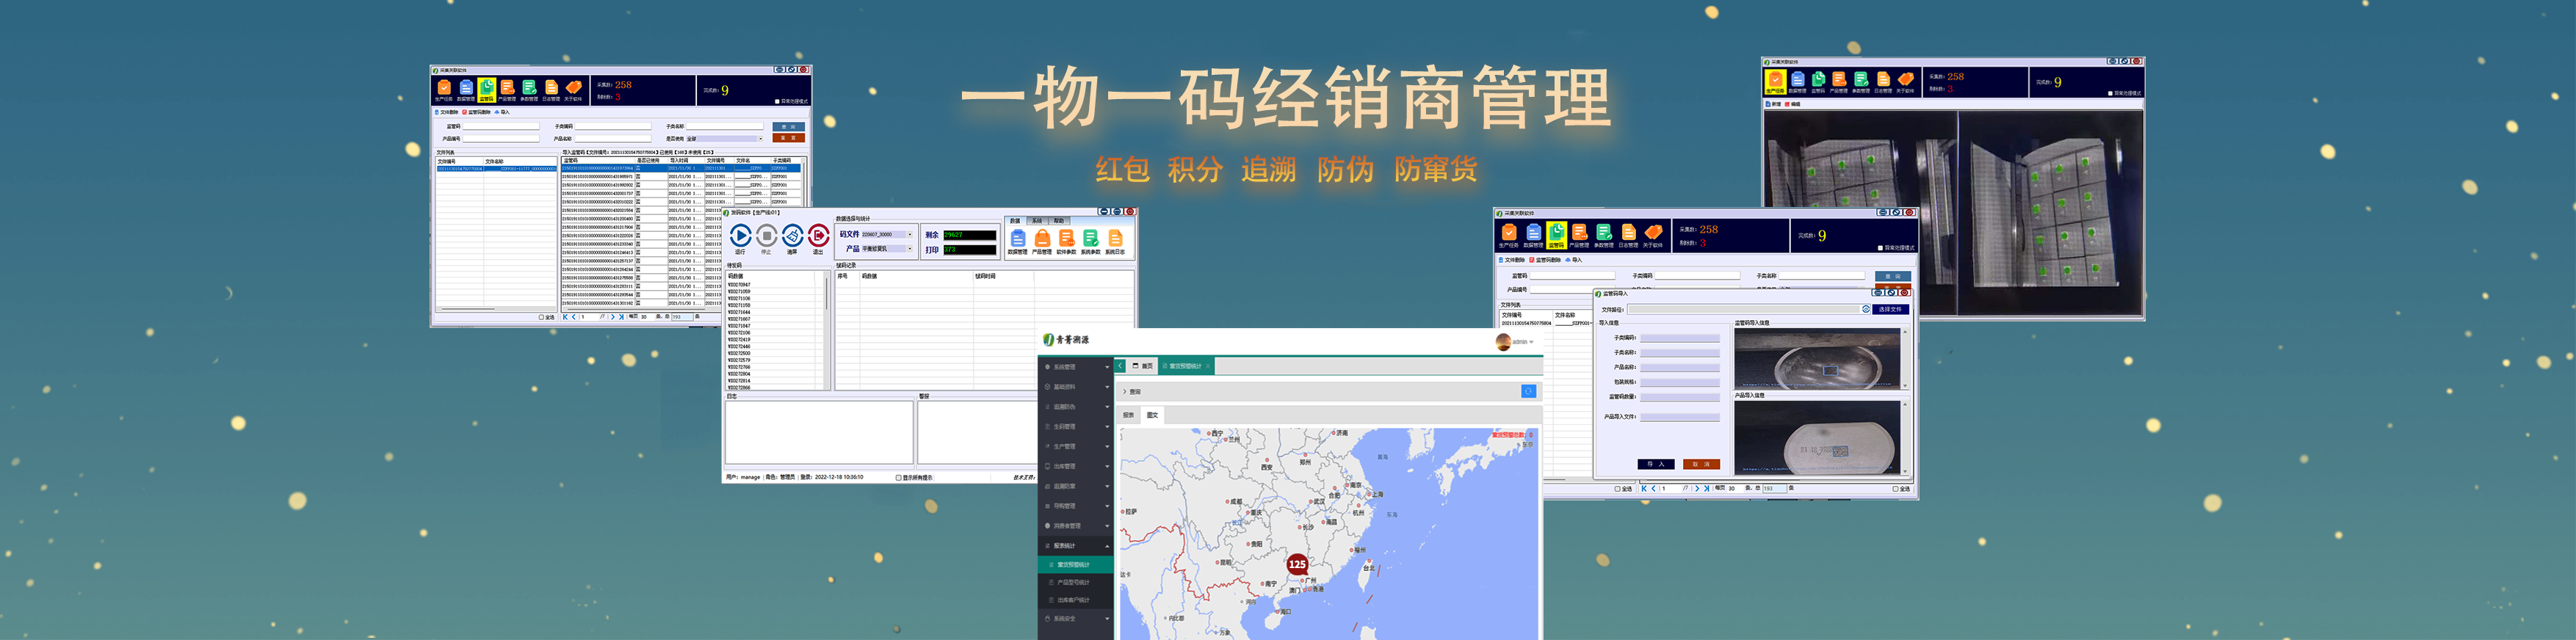Image resolution: width=2576 pixels, height=640 pixels.
Task: Toggle 全选 checkbox in left acquisition window
Action: (x=541, y=317)
